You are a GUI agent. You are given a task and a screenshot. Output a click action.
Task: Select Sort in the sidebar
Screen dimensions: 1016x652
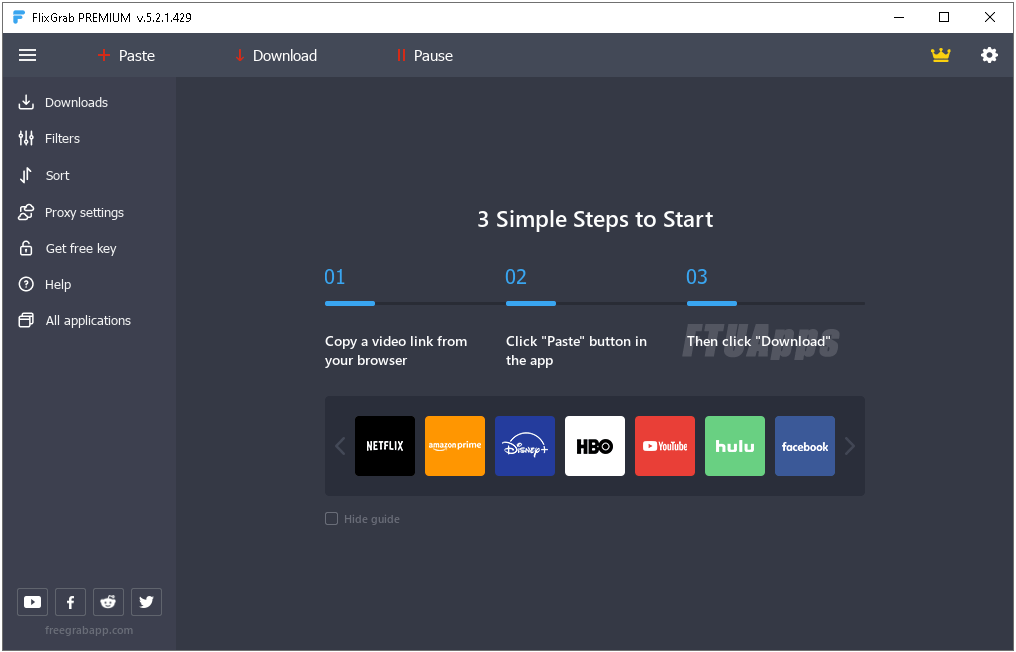44,175
